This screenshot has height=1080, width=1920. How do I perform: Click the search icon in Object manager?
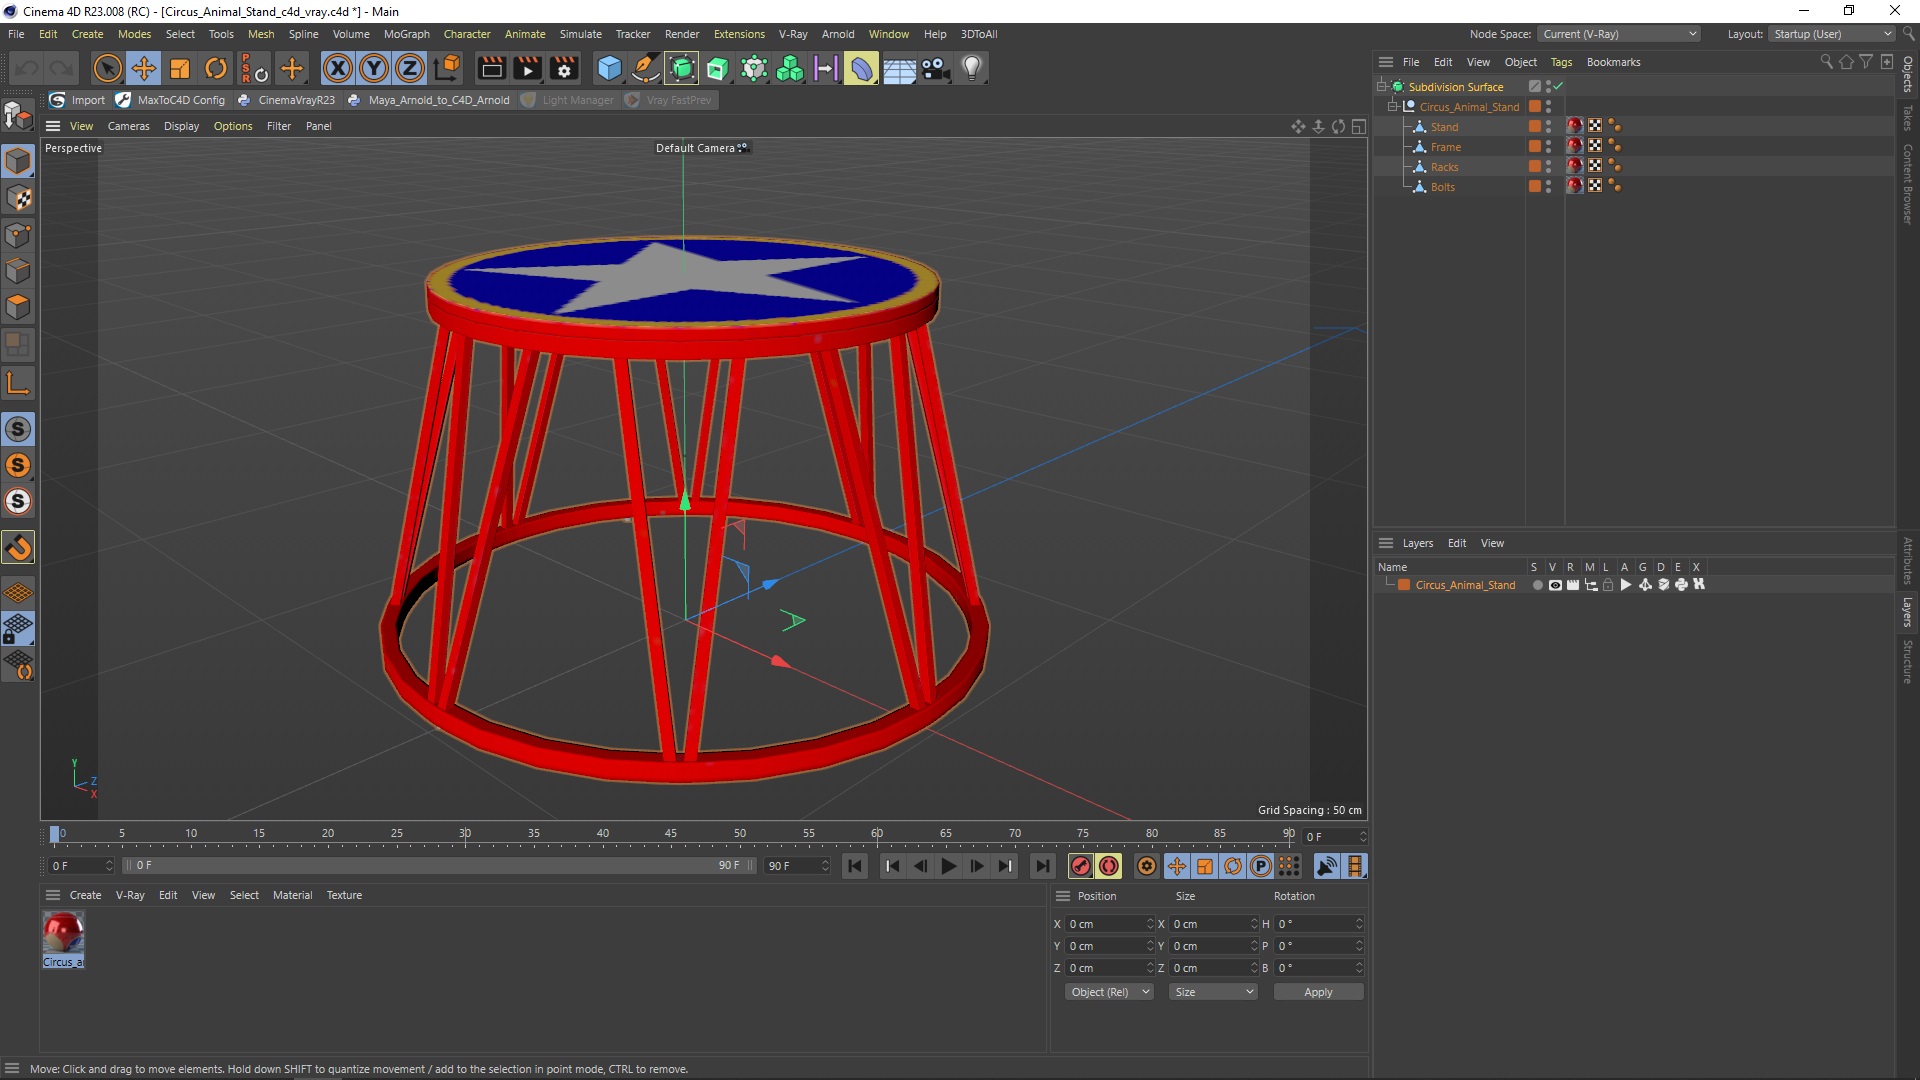tap(1826, 62)
